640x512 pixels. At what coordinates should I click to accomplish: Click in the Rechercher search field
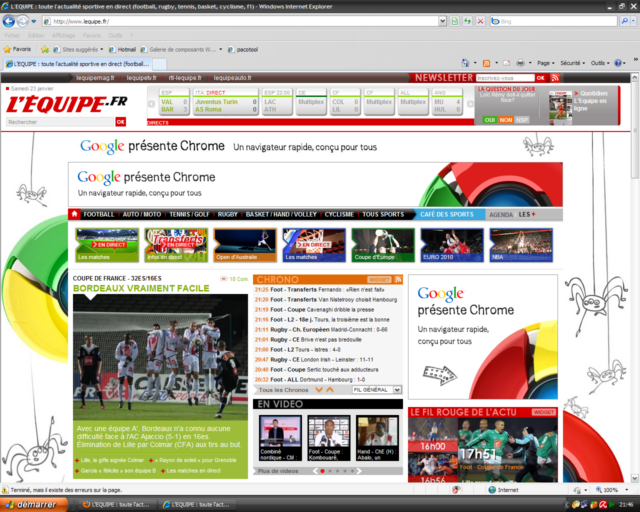(60, 122)
